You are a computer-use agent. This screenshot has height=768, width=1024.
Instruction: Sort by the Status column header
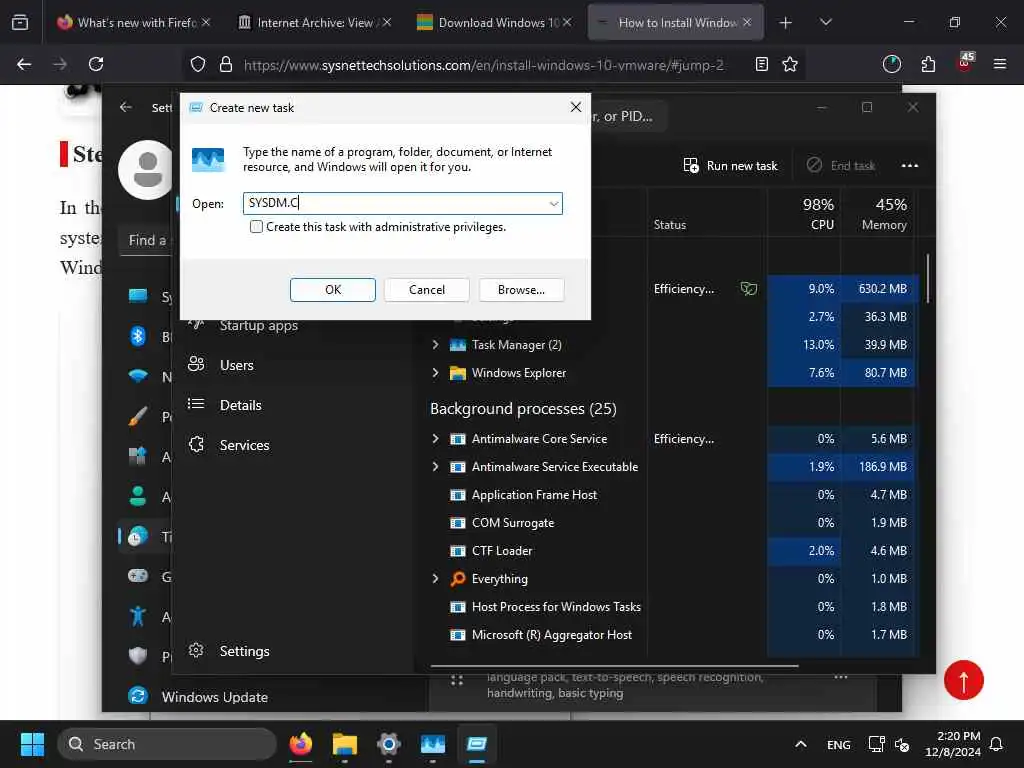[x=670, y=225]
